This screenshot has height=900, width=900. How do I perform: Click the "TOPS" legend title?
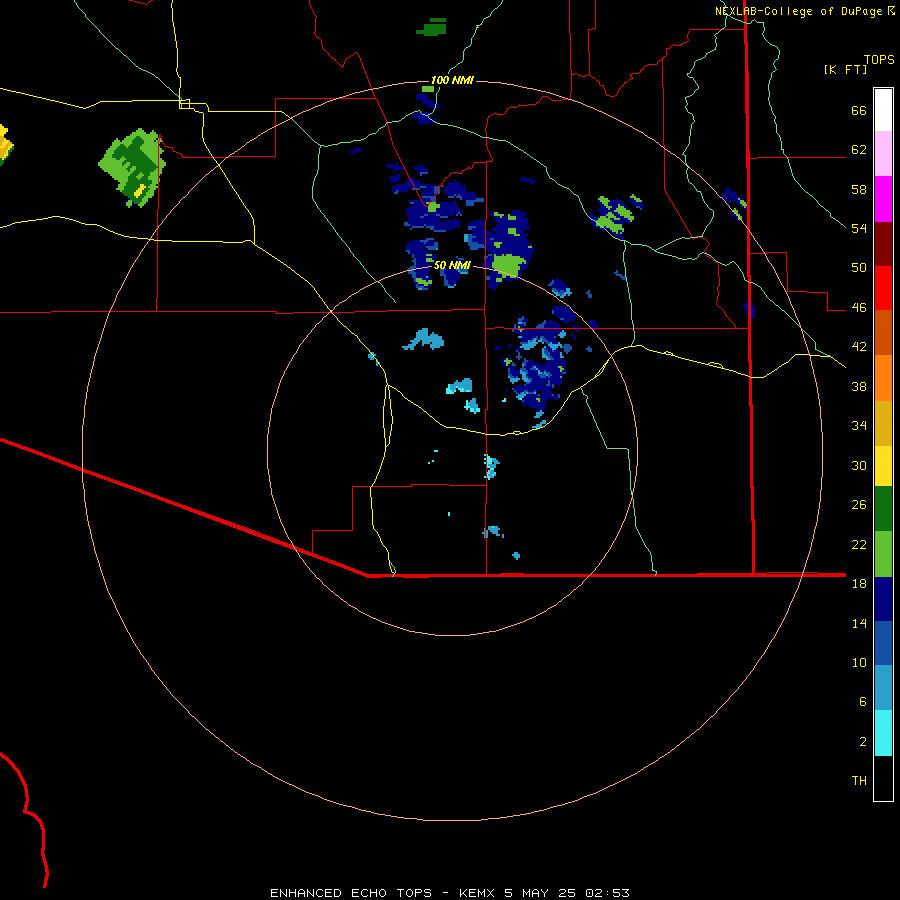point(879,60)
